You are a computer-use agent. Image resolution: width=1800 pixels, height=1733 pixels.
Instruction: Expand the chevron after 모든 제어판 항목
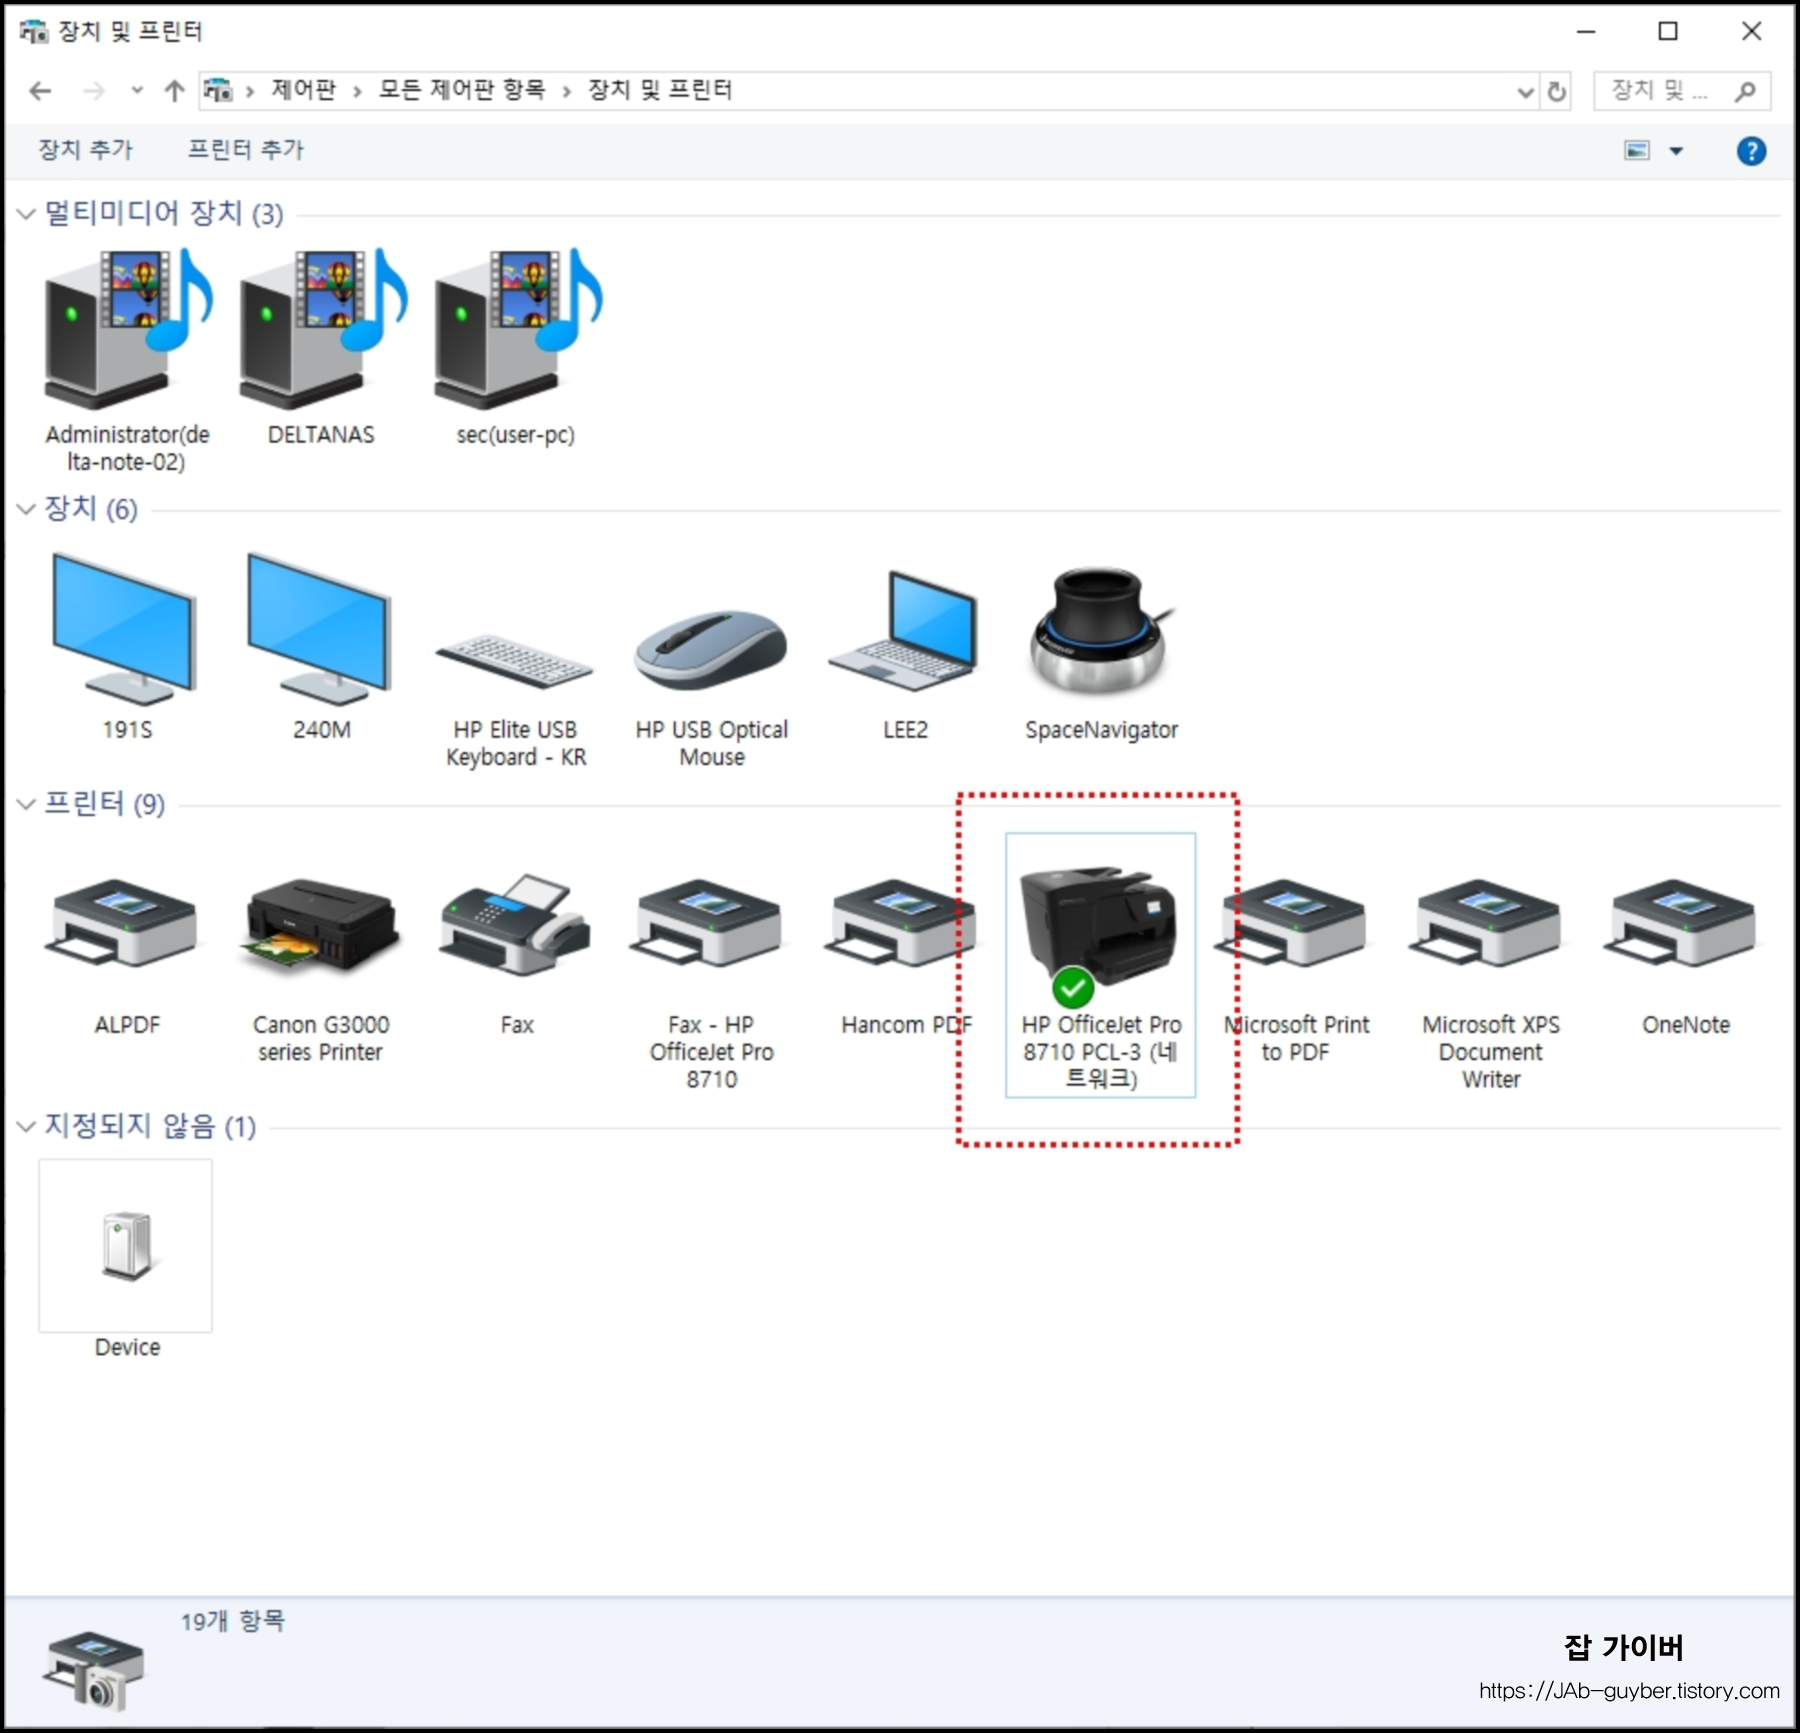pos(566,91)
